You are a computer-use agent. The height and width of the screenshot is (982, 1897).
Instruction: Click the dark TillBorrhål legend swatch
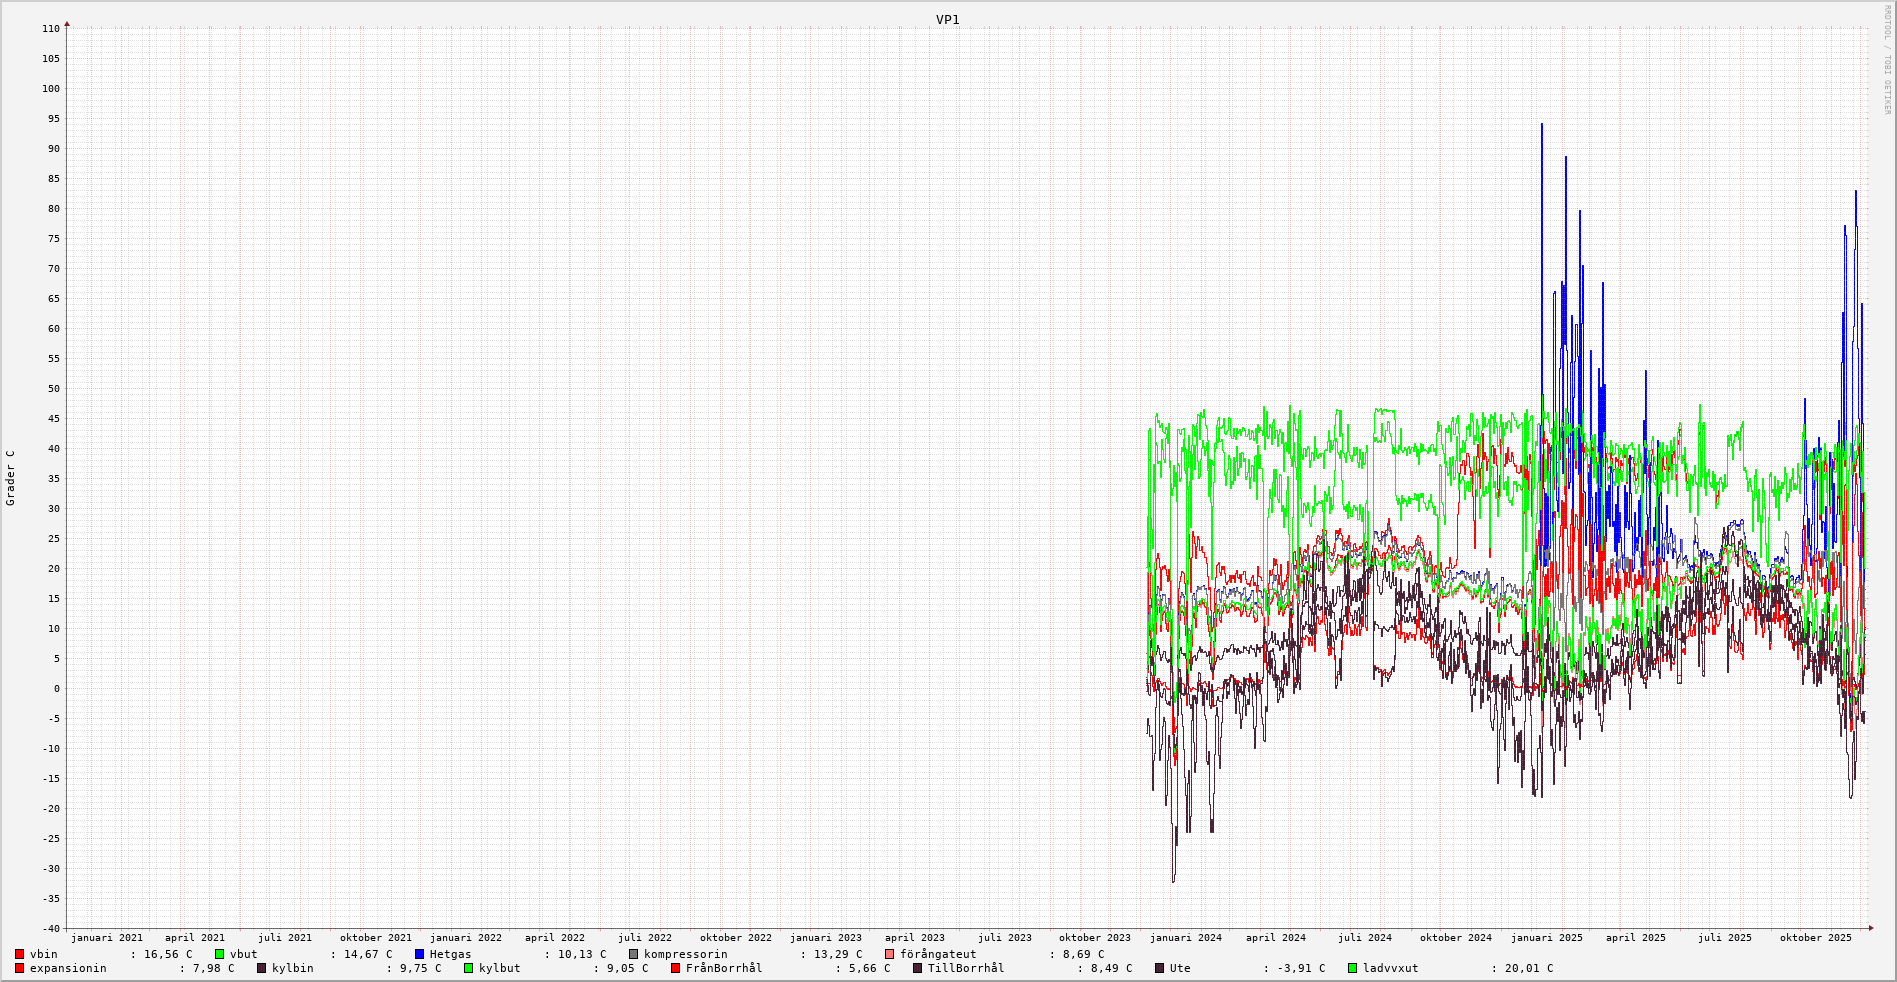918,968
